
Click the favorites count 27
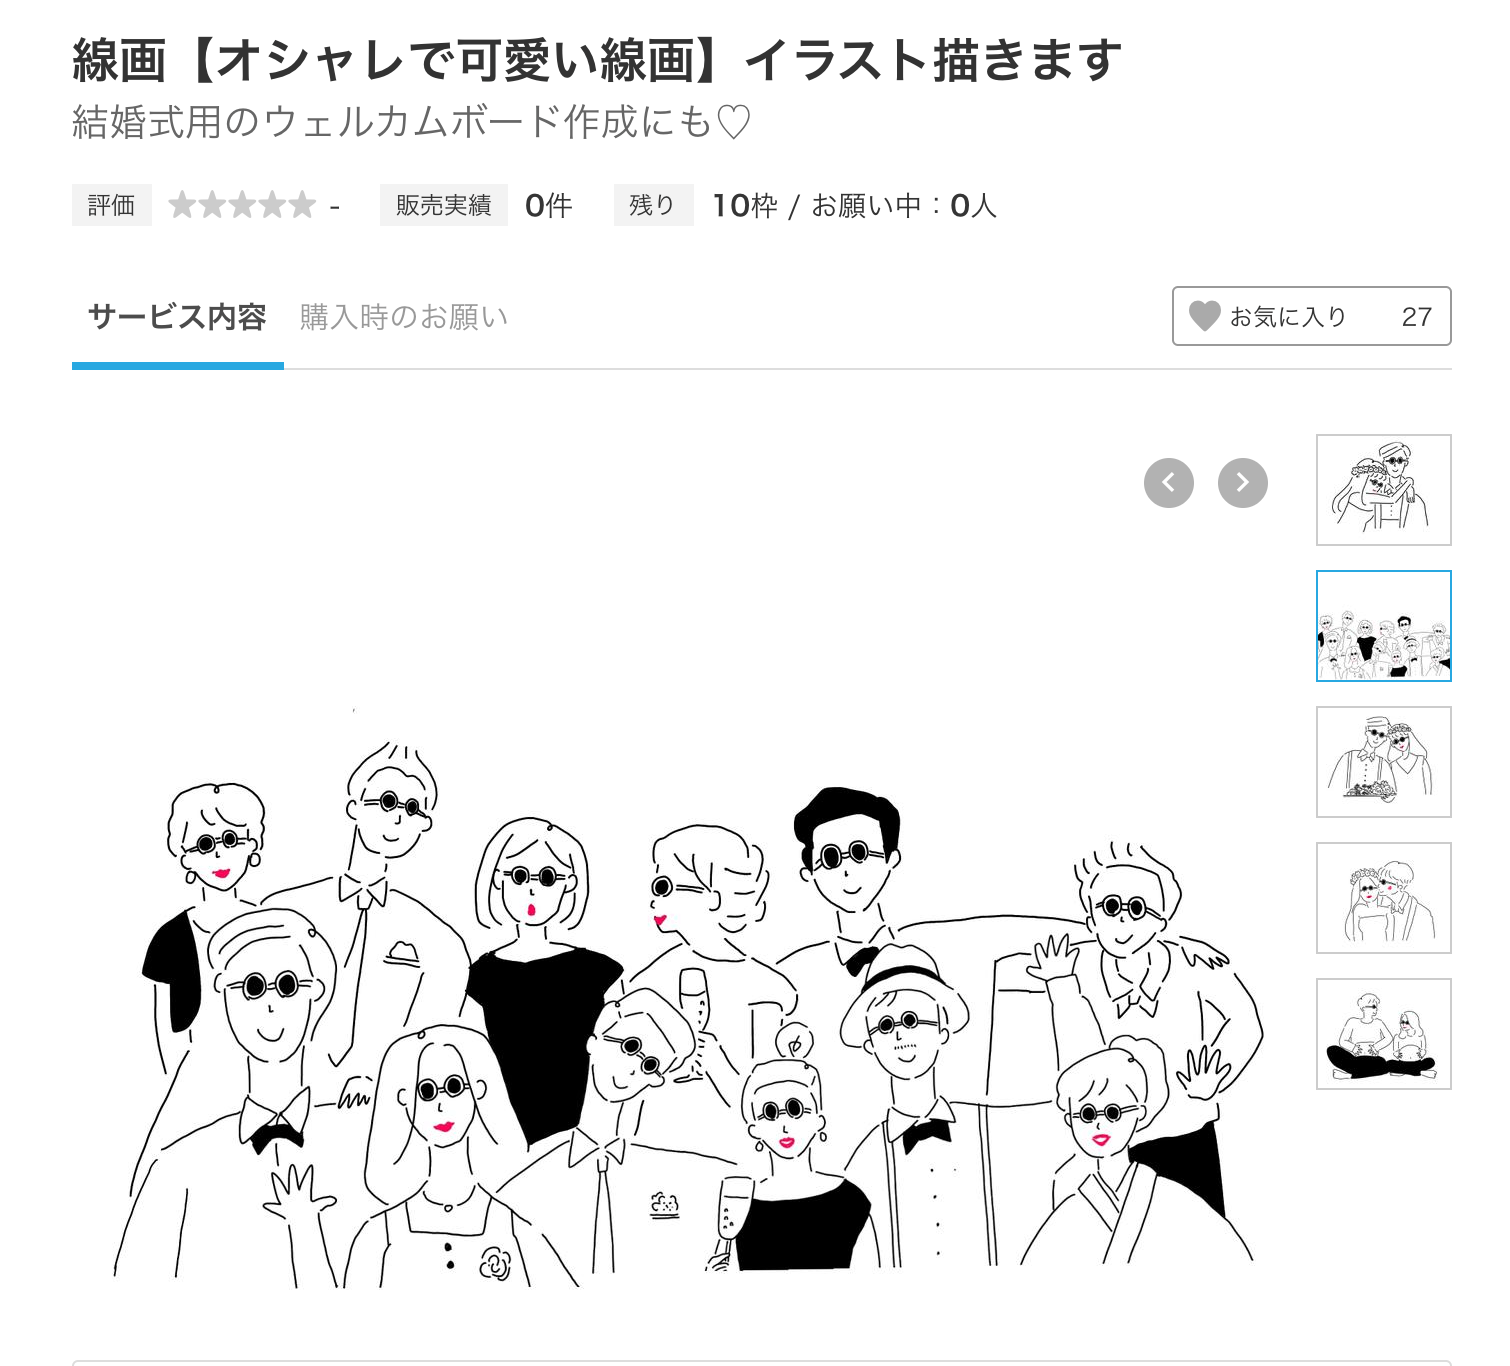point(1416,317)
